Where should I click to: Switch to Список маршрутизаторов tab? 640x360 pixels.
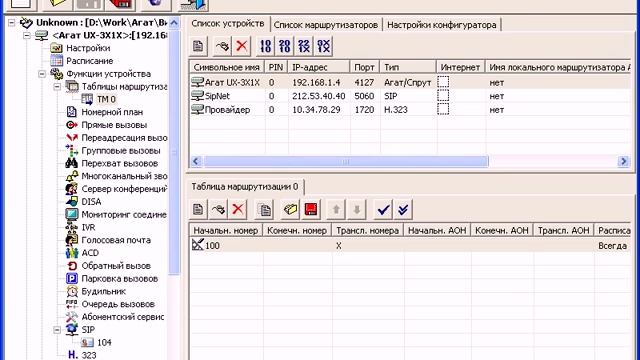point(326,25)
